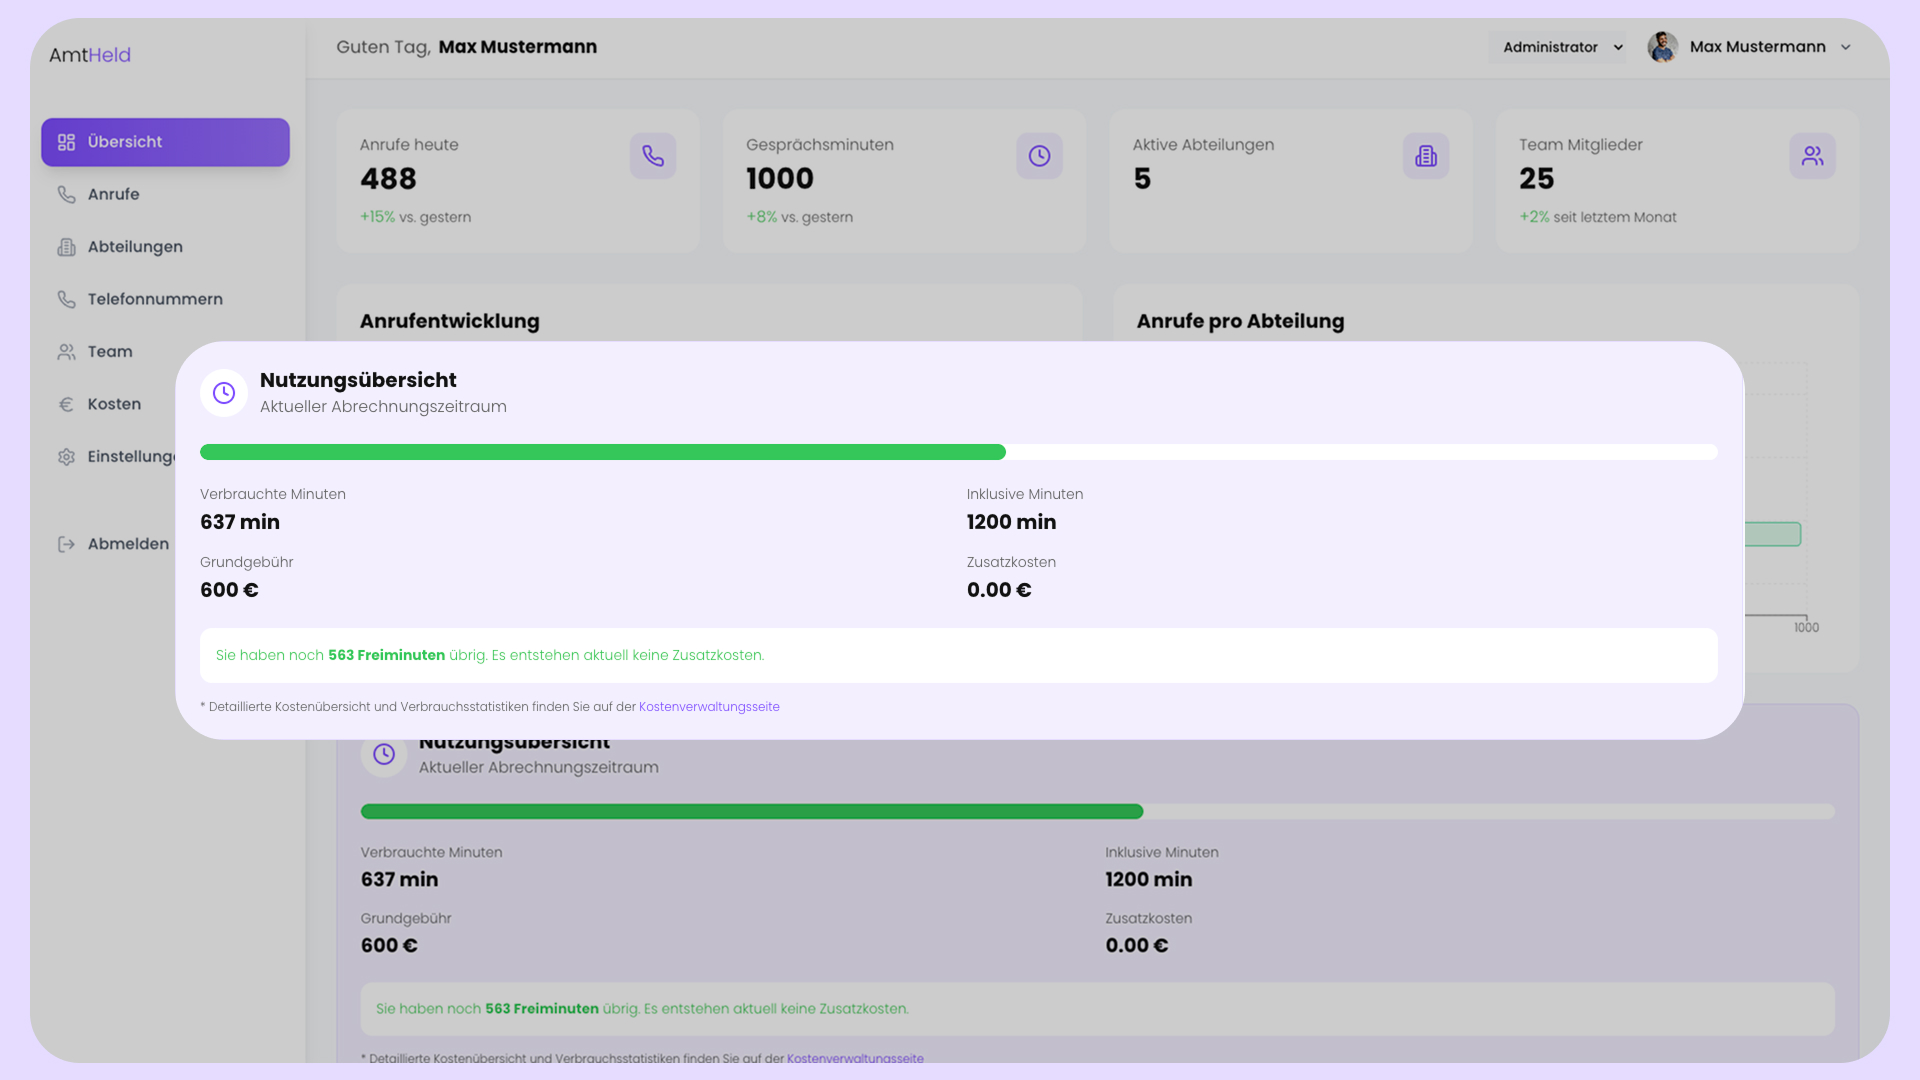
Task: Click the people icon in Team Mitglieder card
Action: tap(1812, 156)
